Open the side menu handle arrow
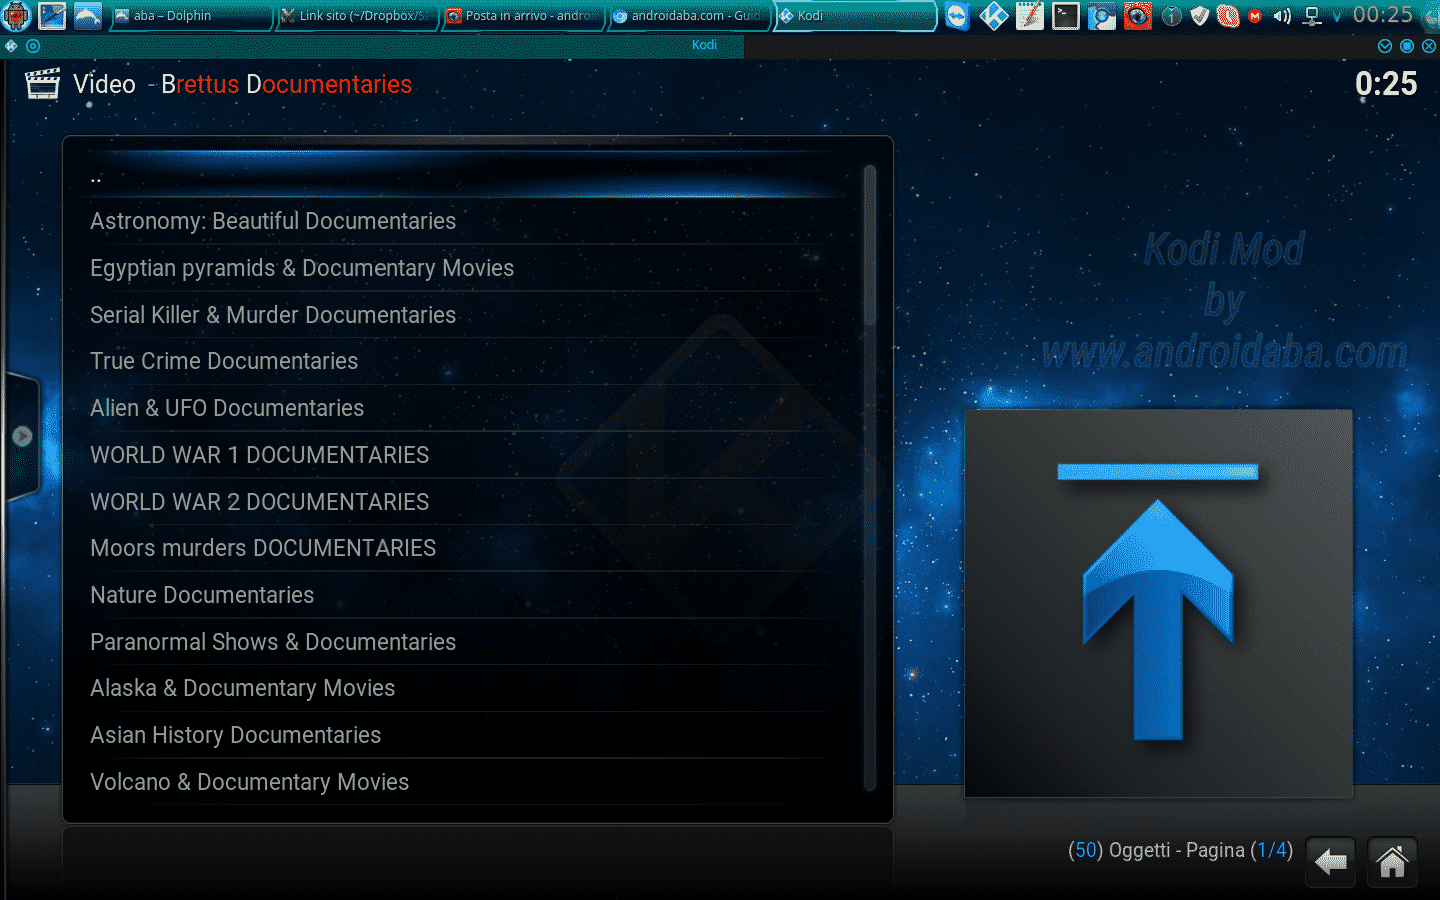1440x900 pixels. pos(22,436)
